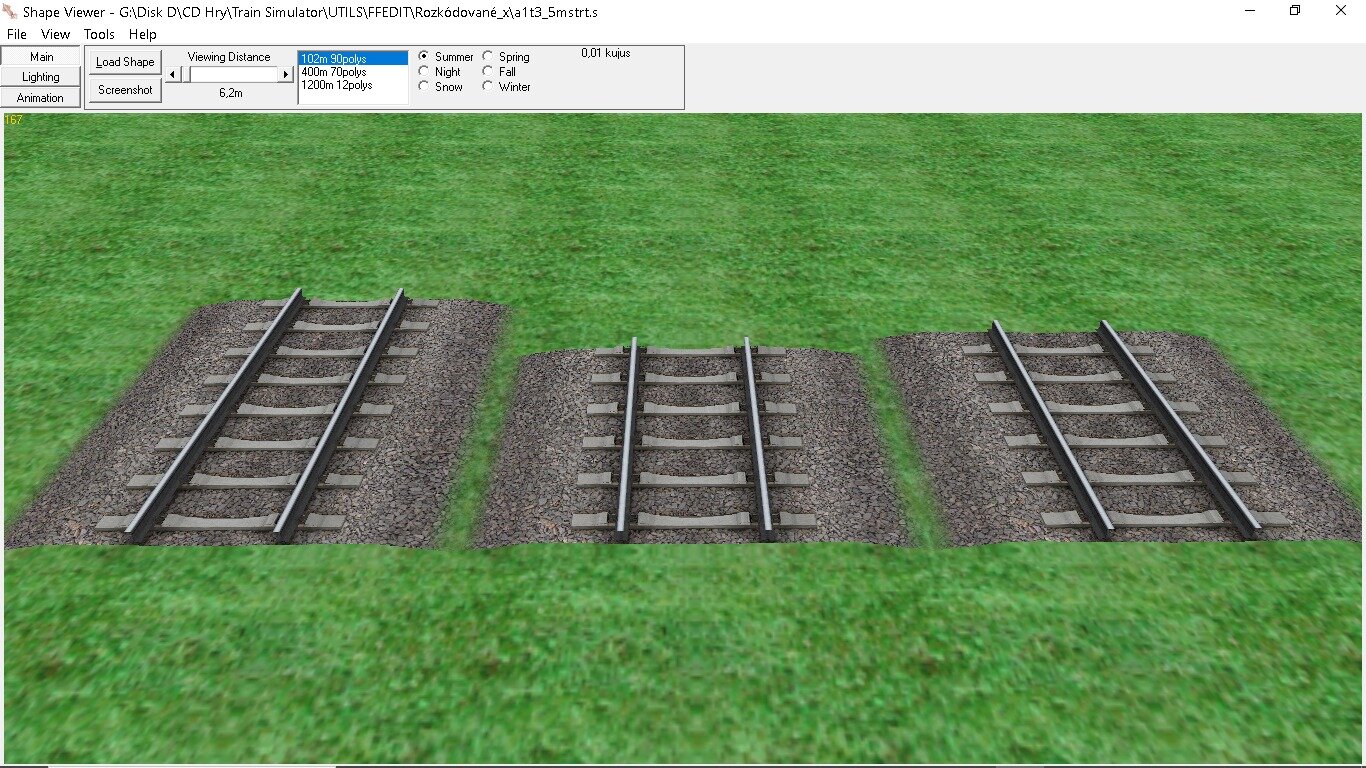Switch to the Animation panel
Screen dimensions: 1366x768
pos(41,98)
